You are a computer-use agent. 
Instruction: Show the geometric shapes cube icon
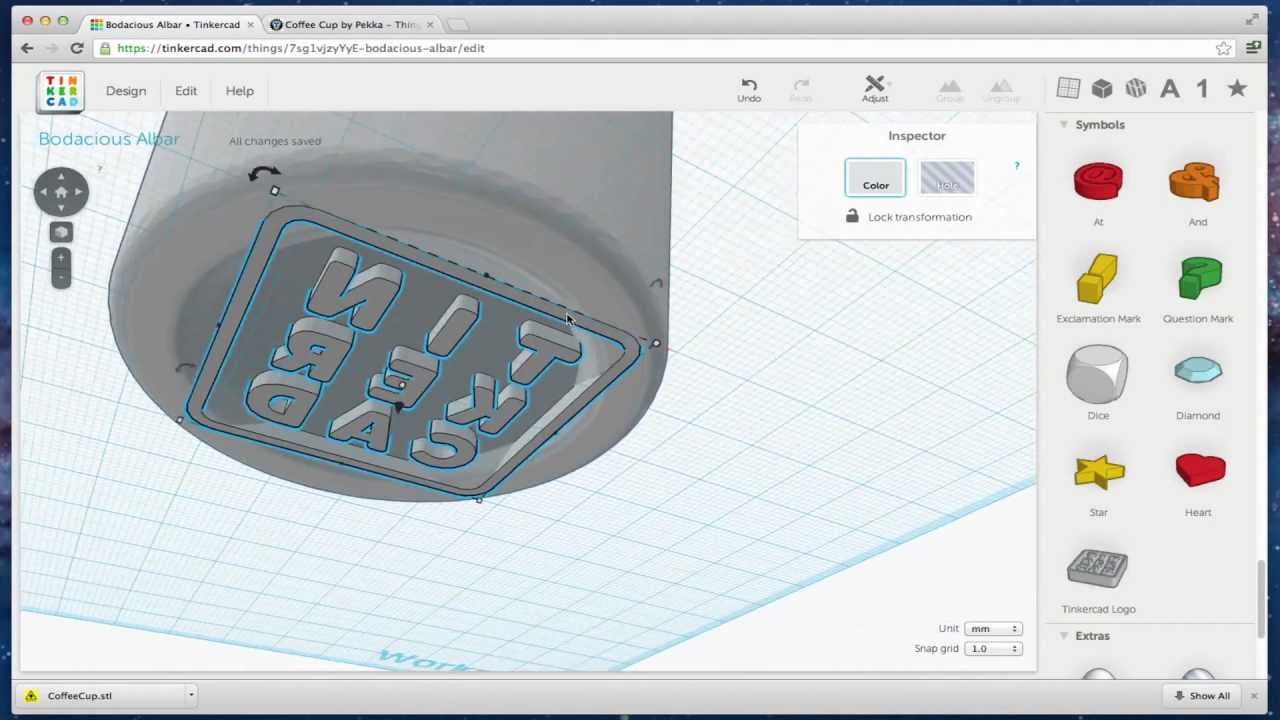pyautogui.click(x=1102, y=88)
